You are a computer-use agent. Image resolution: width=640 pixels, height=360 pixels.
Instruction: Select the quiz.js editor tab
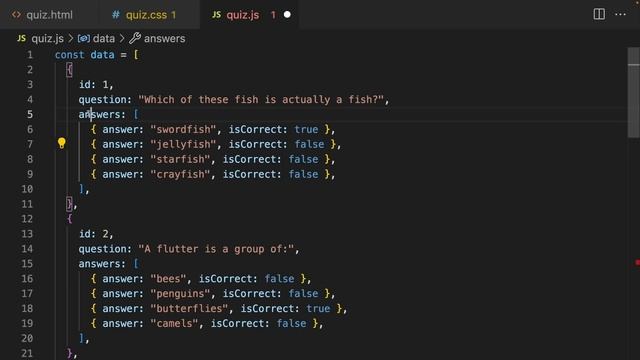[249, 15]
